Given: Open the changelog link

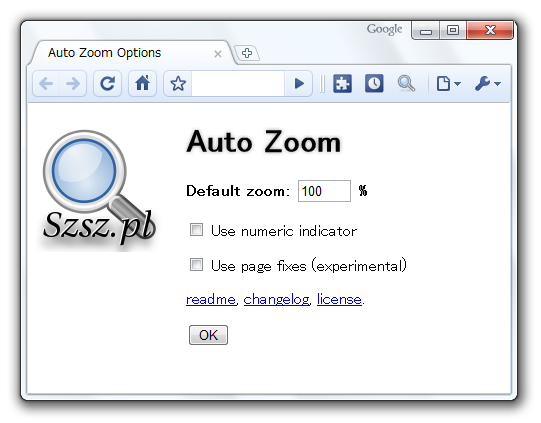Looking at the screenshot, I should 276,299.
